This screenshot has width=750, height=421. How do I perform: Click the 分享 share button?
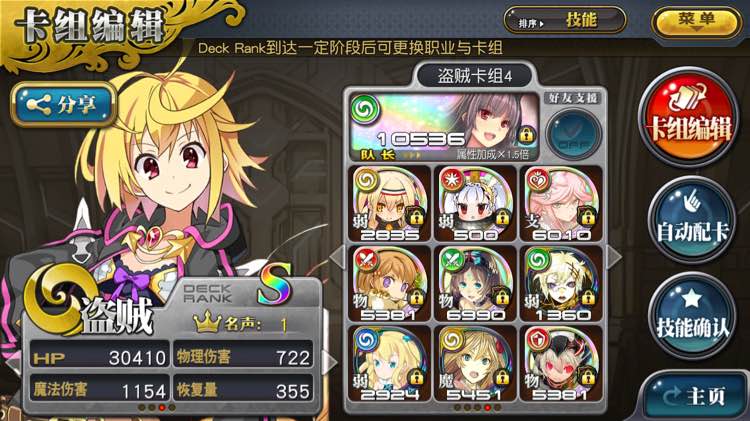[x=64, y=104]
